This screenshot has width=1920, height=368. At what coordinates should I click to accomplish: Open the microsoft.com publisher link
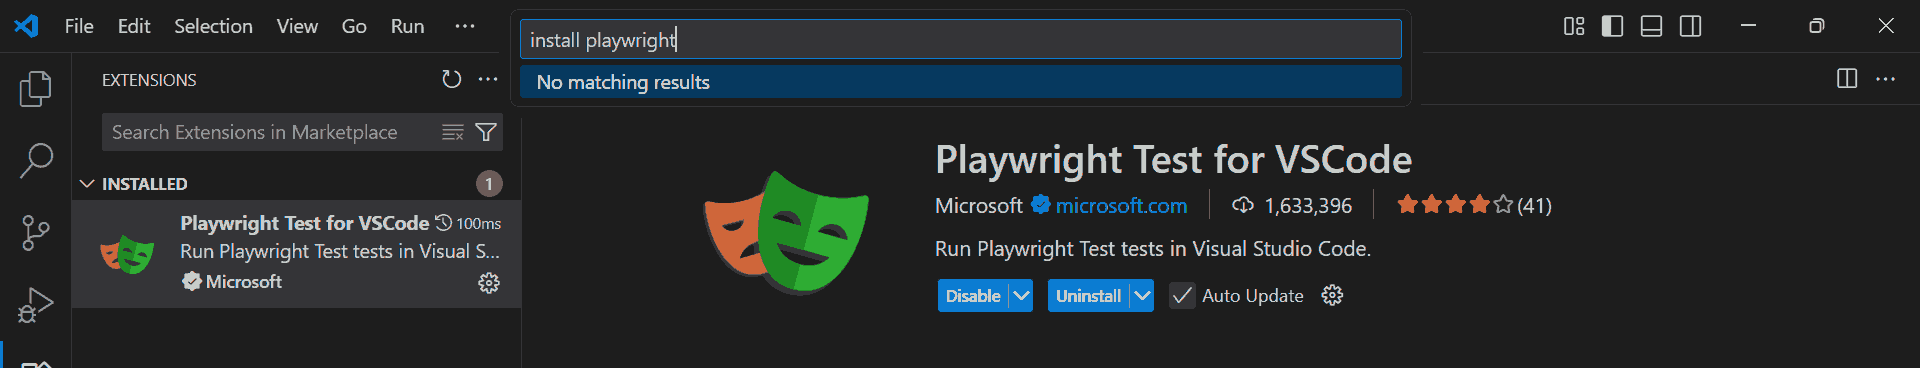(1121, 205)
